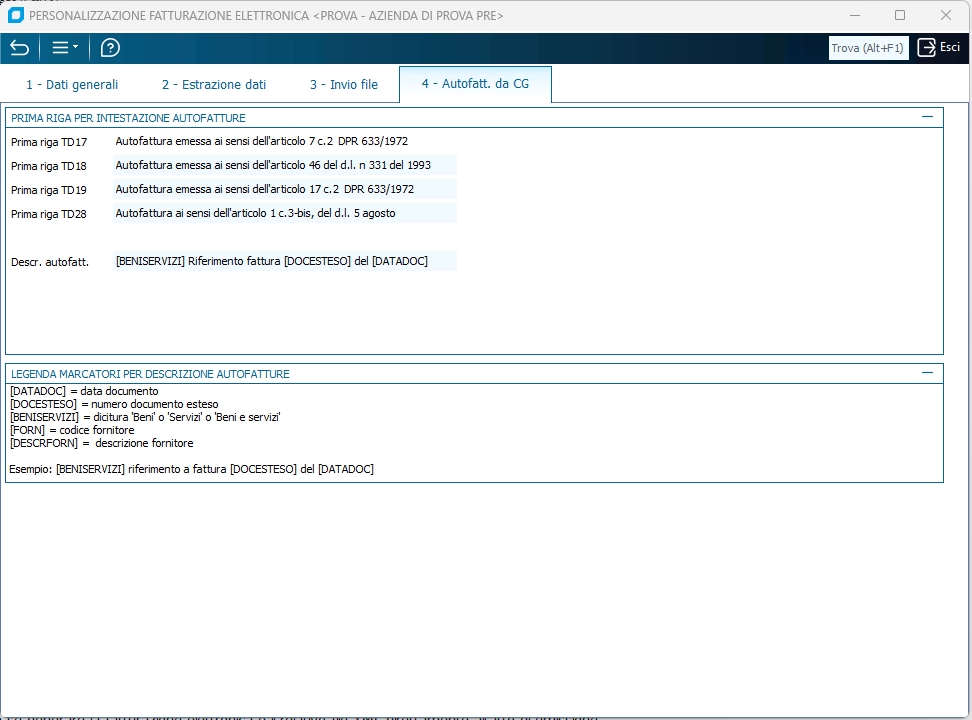Click the label Prima riga TD18
The height and width of the screenshot is (720, 972).
pyautogui.click(x=49, y=166)
